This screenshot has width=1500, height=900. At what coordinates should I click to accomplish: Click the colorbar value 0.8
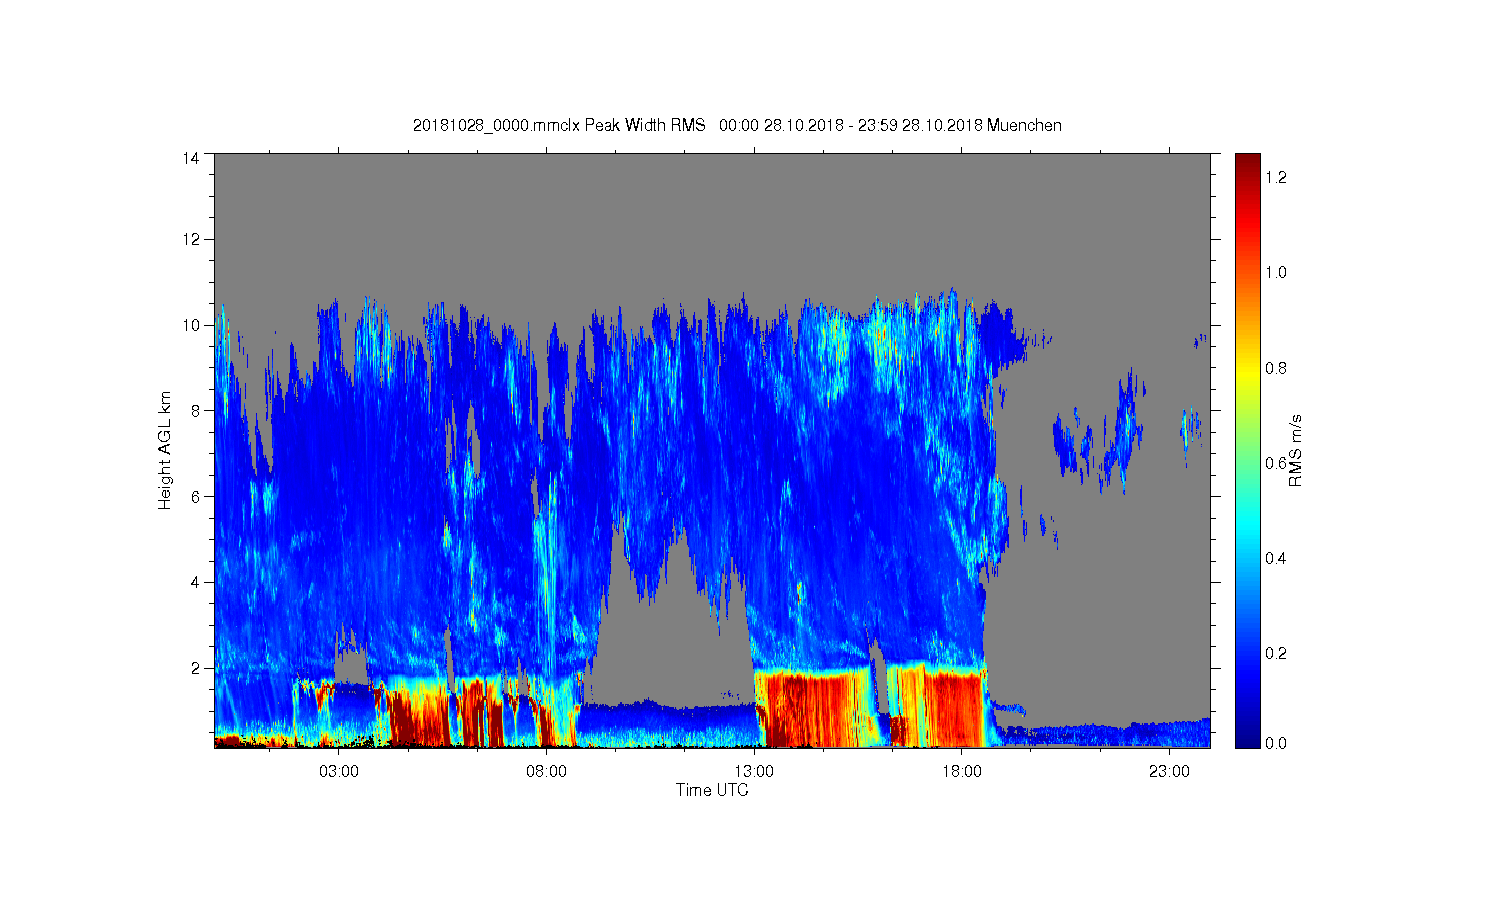coord(1275,368)
